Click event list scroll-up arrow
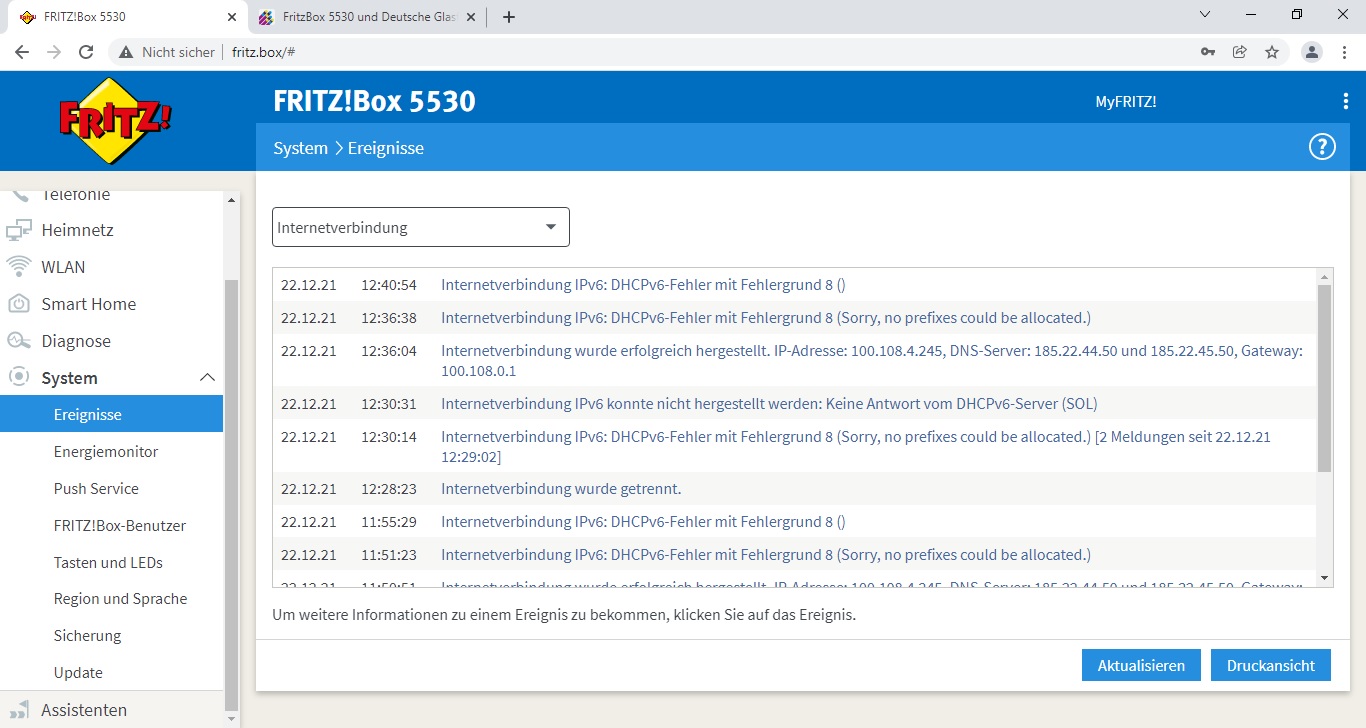Screen dimensions: 1366x728 1325,277
